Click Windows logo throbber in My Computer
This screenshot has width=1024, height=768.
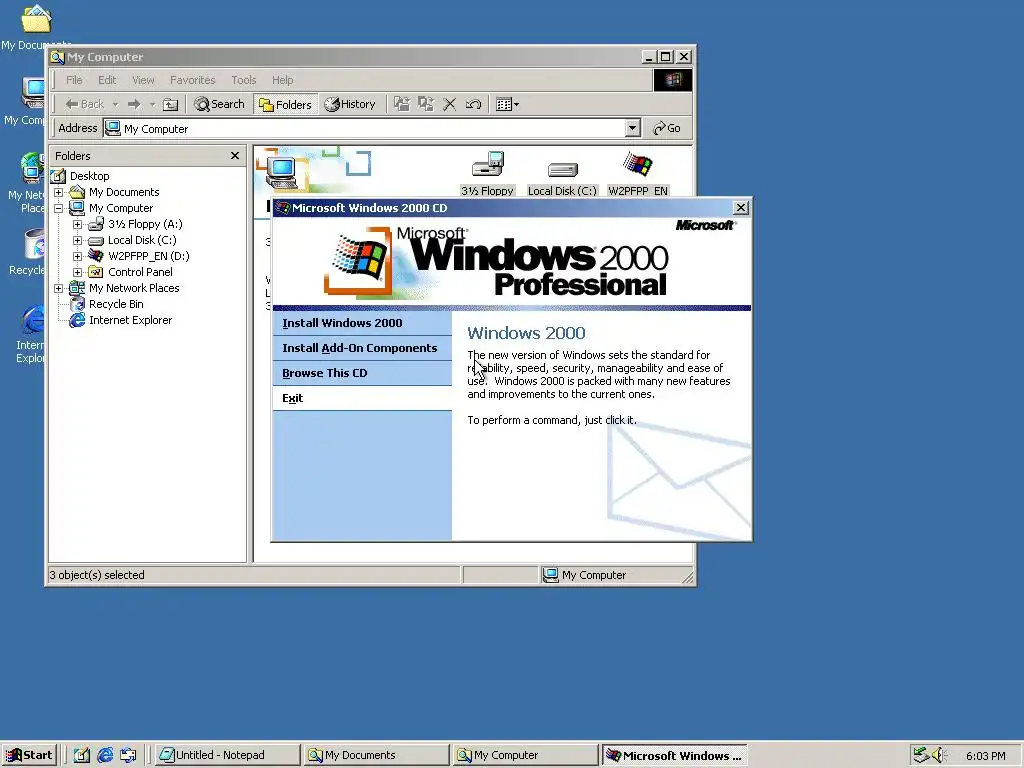673,80
